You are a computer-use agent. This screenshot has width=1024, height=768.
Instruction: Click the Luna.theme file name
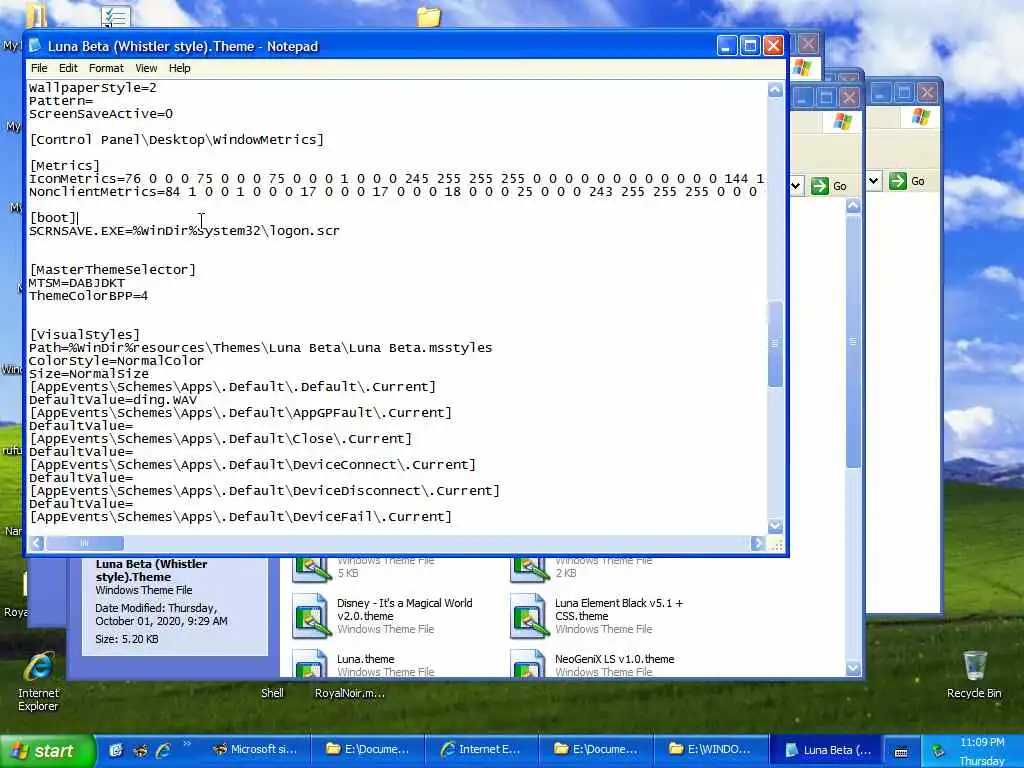(x=365, y=659)
